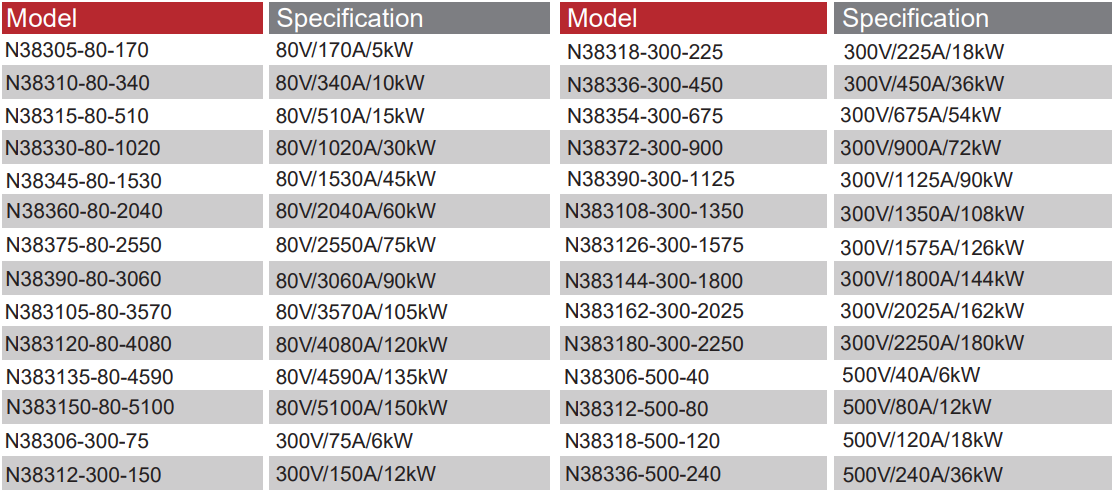The height and width of the screenshot is (492, 1114).
Task: Click specification 80V/510A/15kW
Action: 350,116
